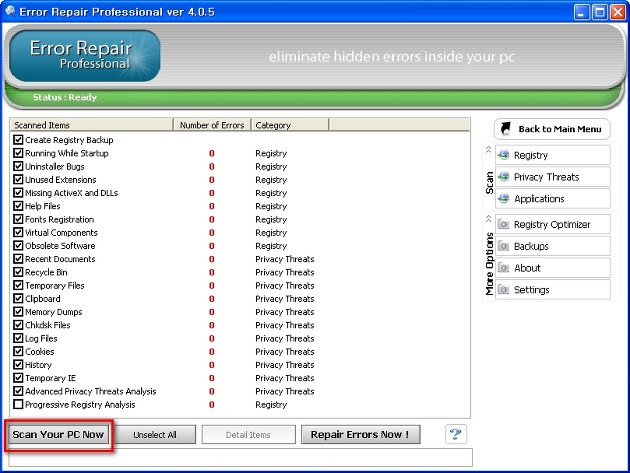The width and height of the screenshot is (630, 473).
Task: Click the Unselect All button
Action: (x=155, y=435)
